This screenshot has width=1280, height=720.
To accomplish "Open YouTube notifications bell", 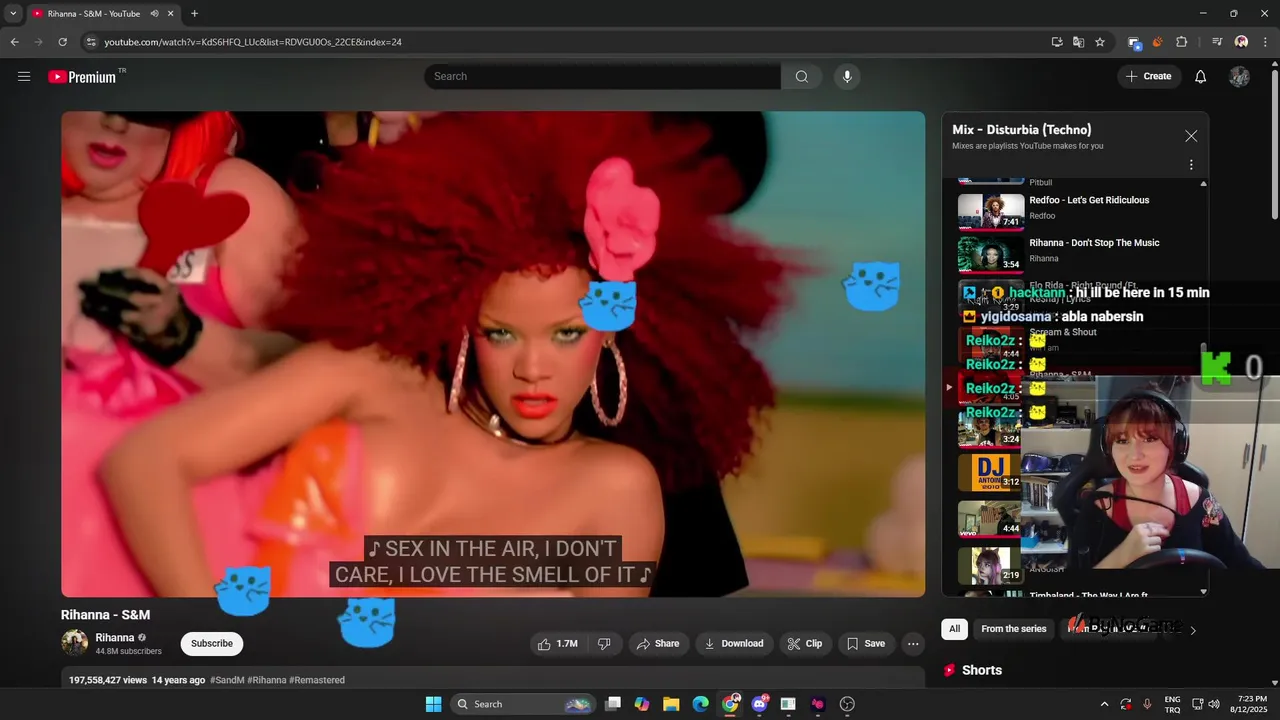I will [1201, 76].
